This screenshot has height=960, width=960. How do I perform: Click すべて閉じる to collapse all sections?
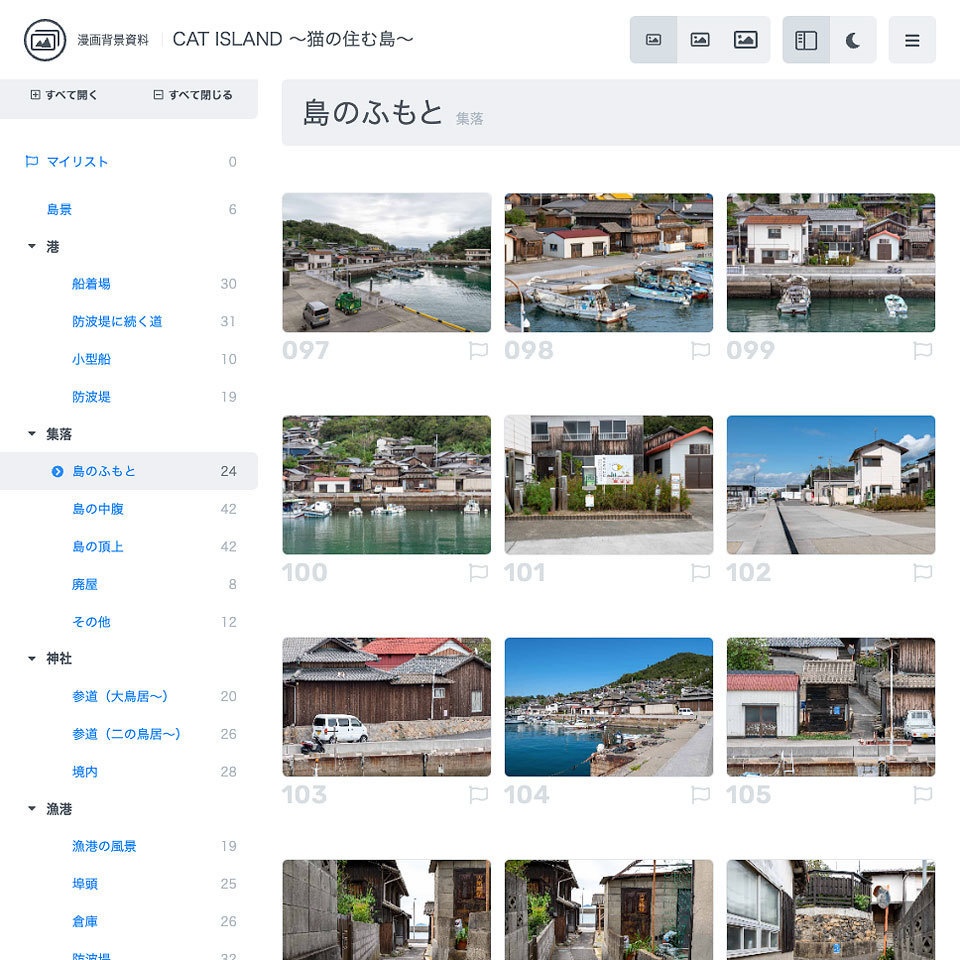pos(190,94)
